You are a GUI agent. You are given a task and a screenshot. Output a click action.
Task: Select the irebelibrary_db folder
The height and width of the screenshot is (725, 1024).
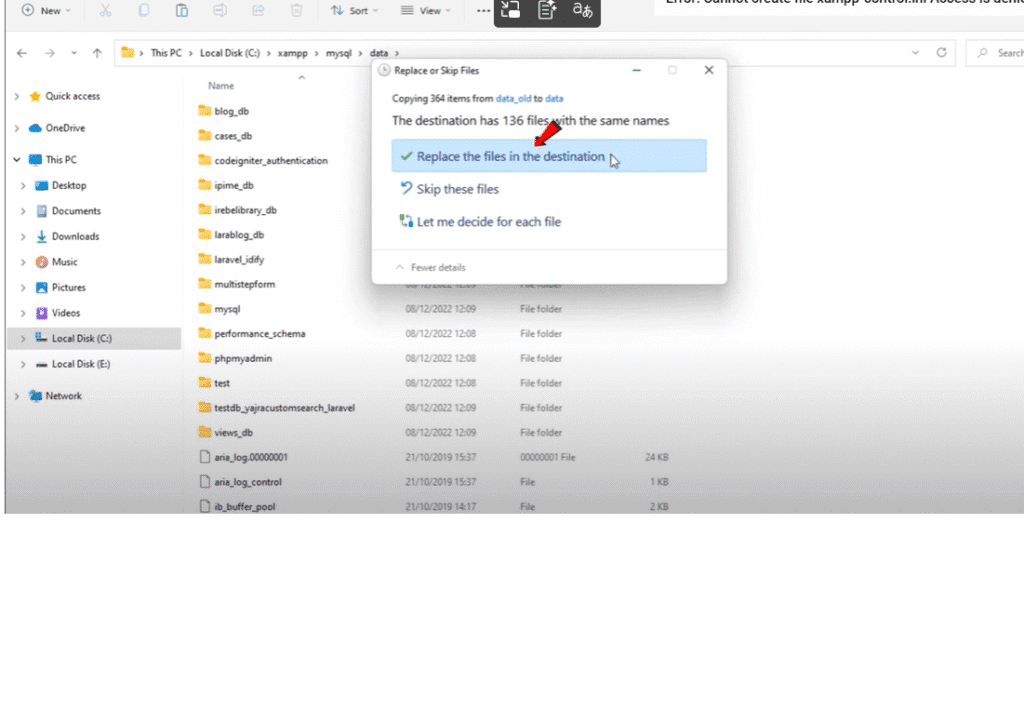click(245, 210)
